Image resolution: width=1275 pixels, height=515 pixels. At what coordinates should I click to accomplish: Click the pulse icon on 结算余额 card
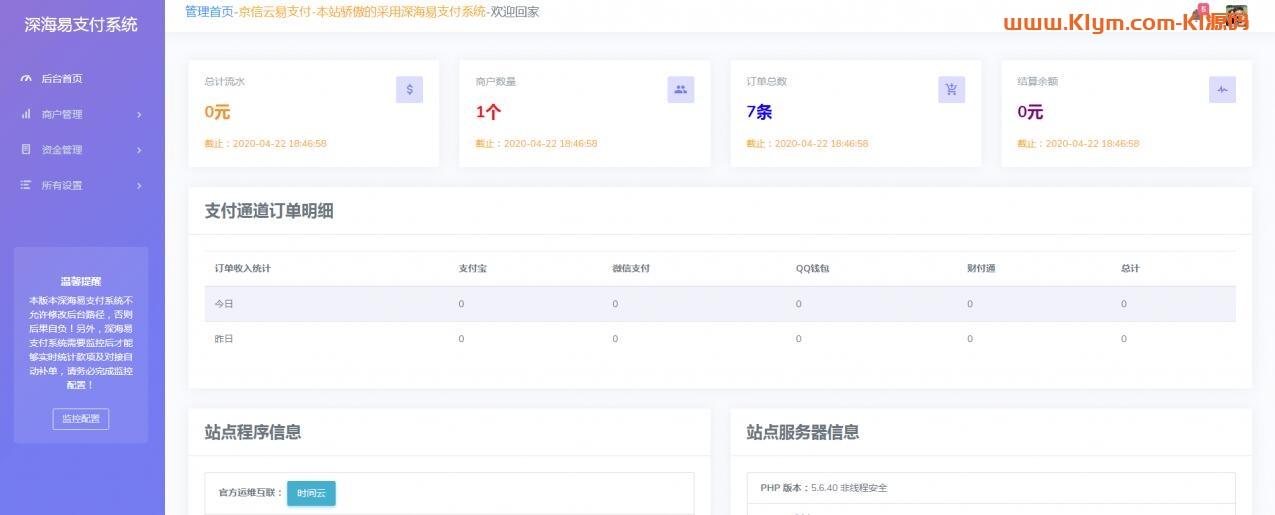click(1222, 89)
